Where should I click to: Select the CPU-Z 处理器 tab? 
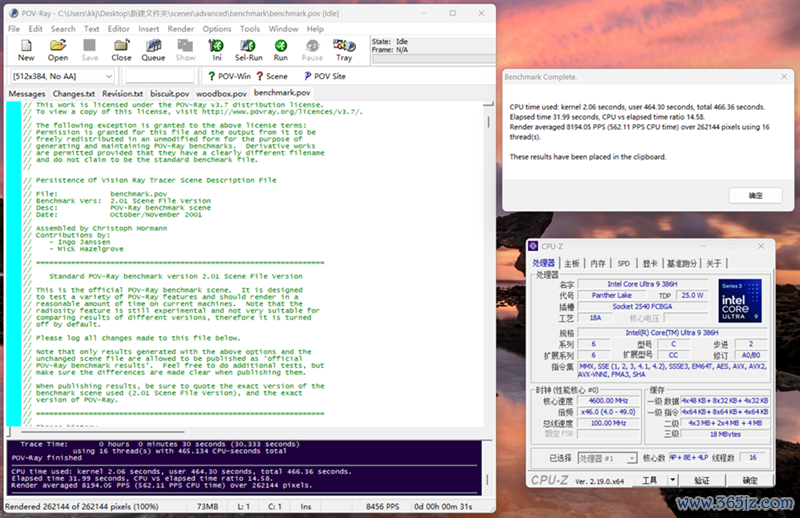click(543, 263)
